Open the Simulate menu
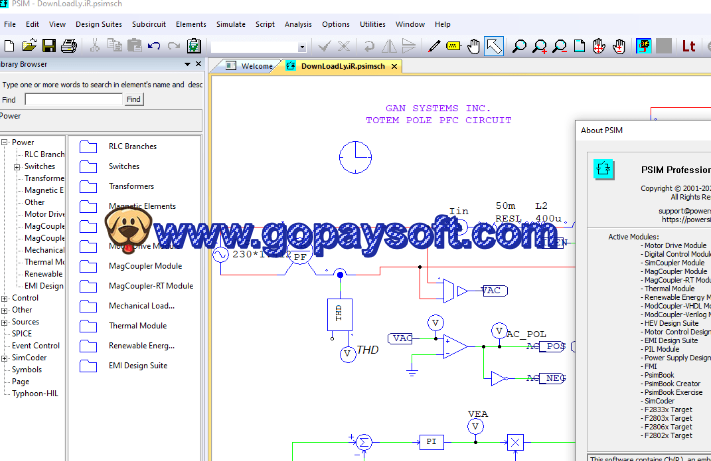711x461 pixels. (x=230, y=23)
